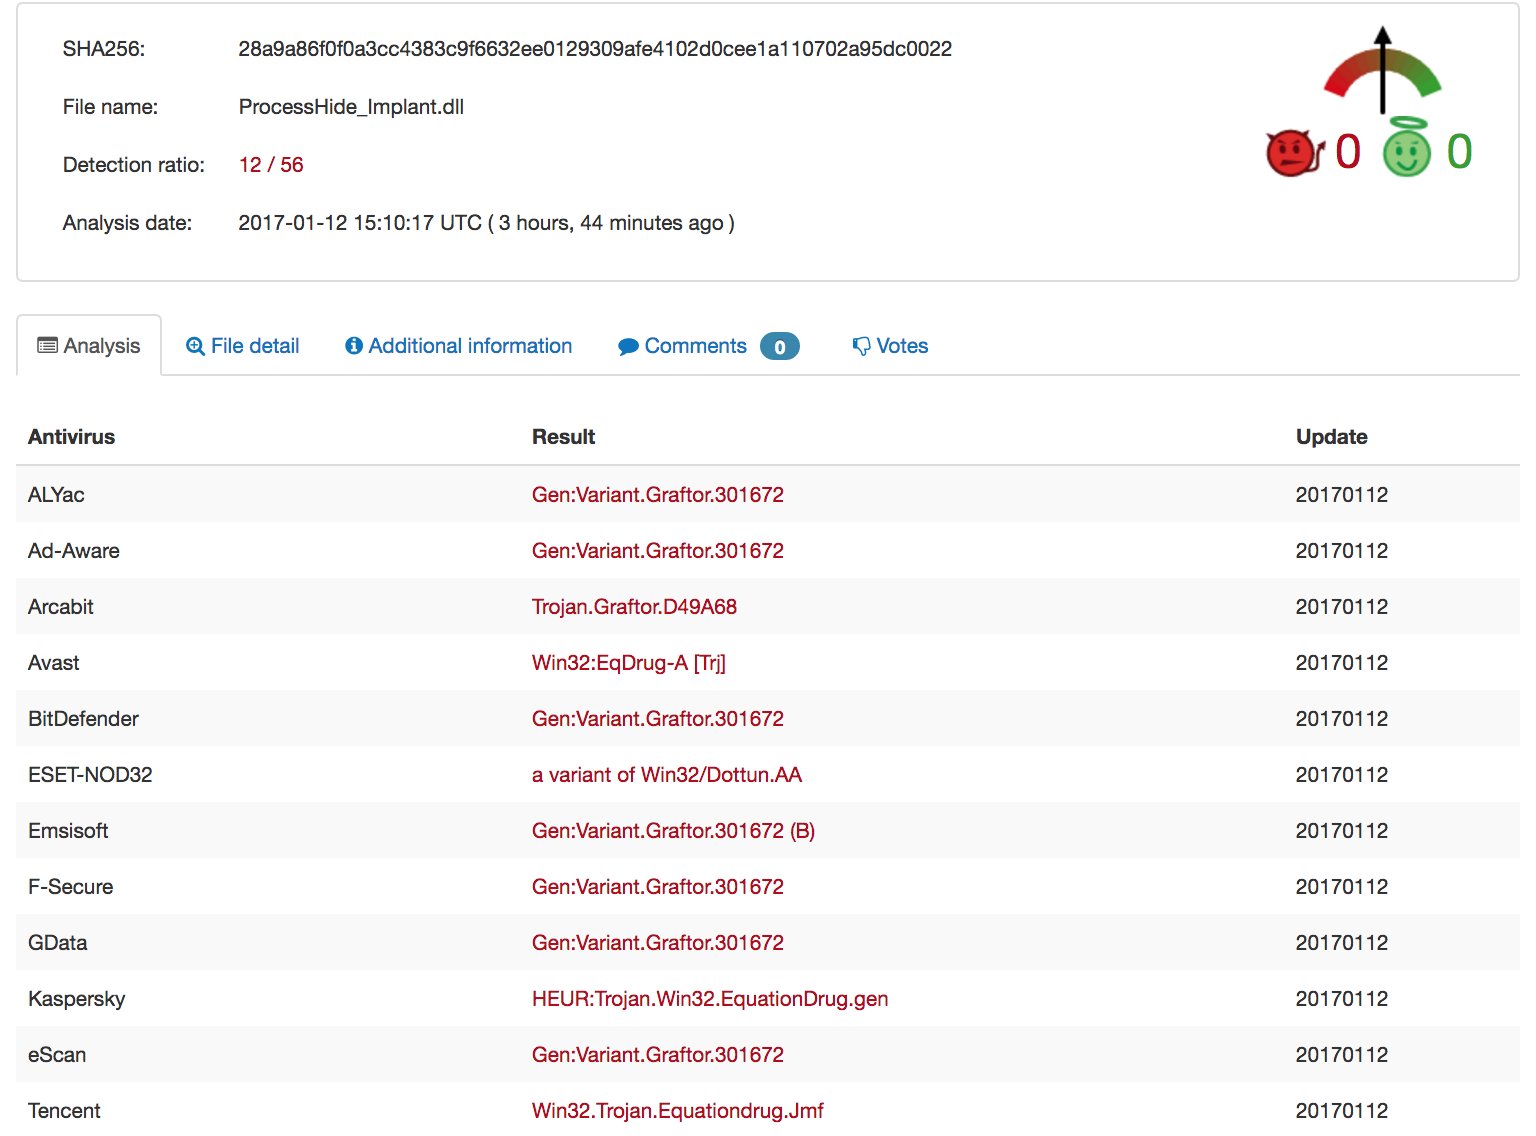
Task: Click Tencent's Win32.Trojan.Equationdrug.Jmf result
Action: pos(678,1111)
